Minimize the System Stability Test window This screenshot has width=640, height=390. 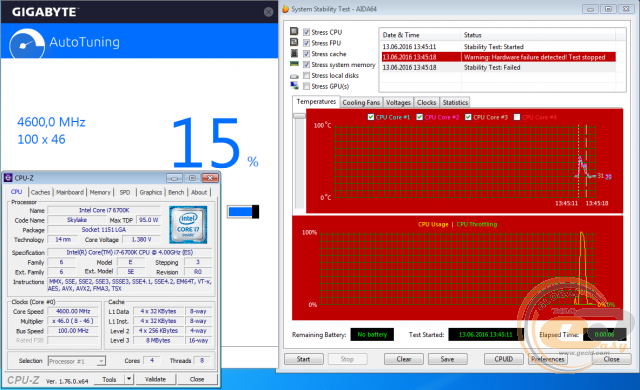click(590, 9)
